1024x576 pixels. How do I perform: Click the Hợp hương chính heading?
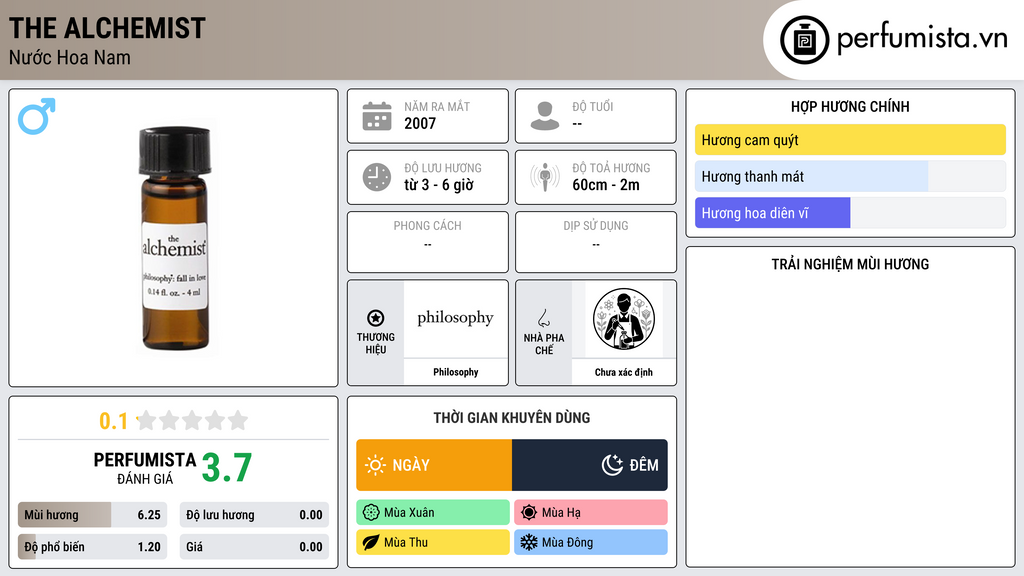(850, 106)
